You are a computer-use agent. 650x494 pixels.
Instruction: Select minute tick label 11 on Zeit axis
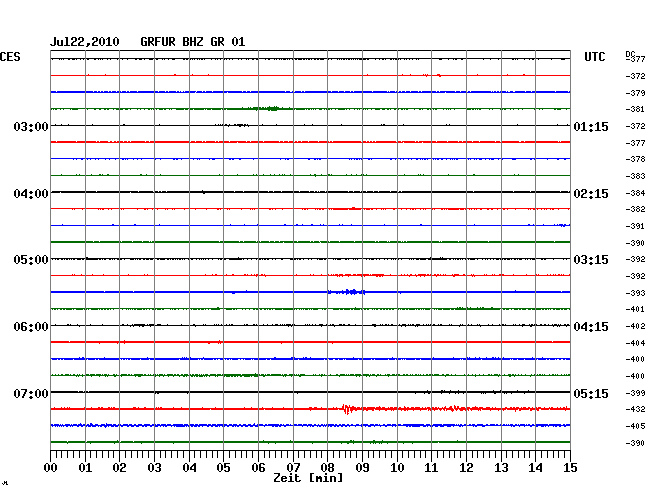coord(431,468)
